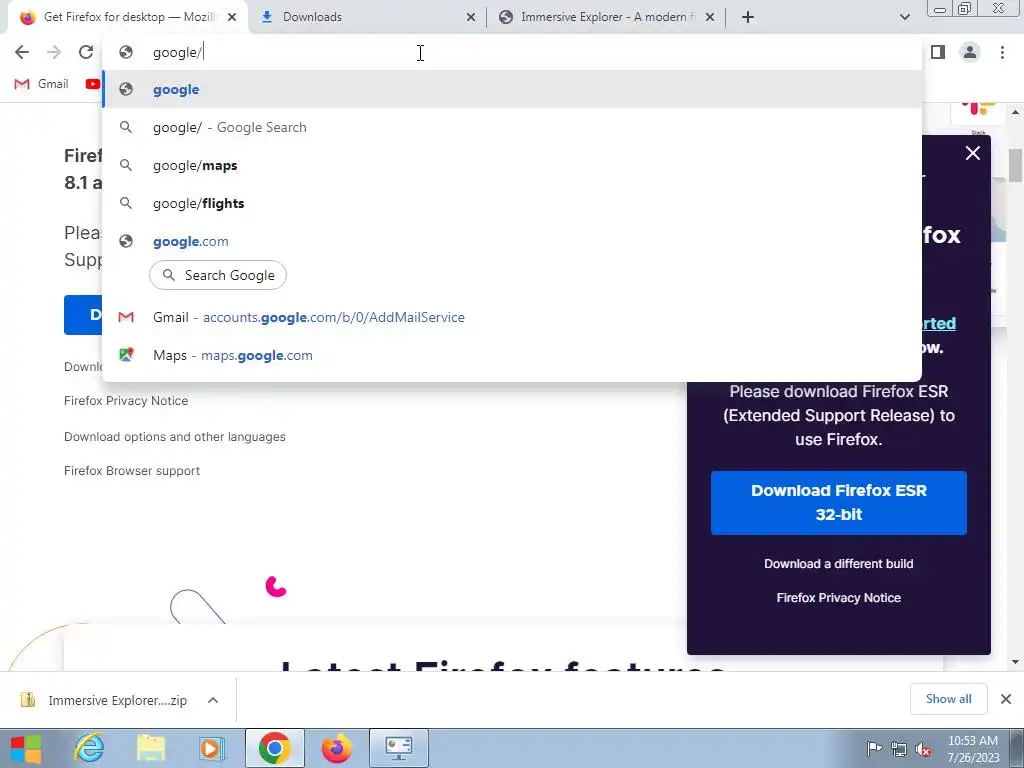Screen dimensions: 1024x768
Task: Open the YouTube bookmark icon
Action: click(93, 84)
